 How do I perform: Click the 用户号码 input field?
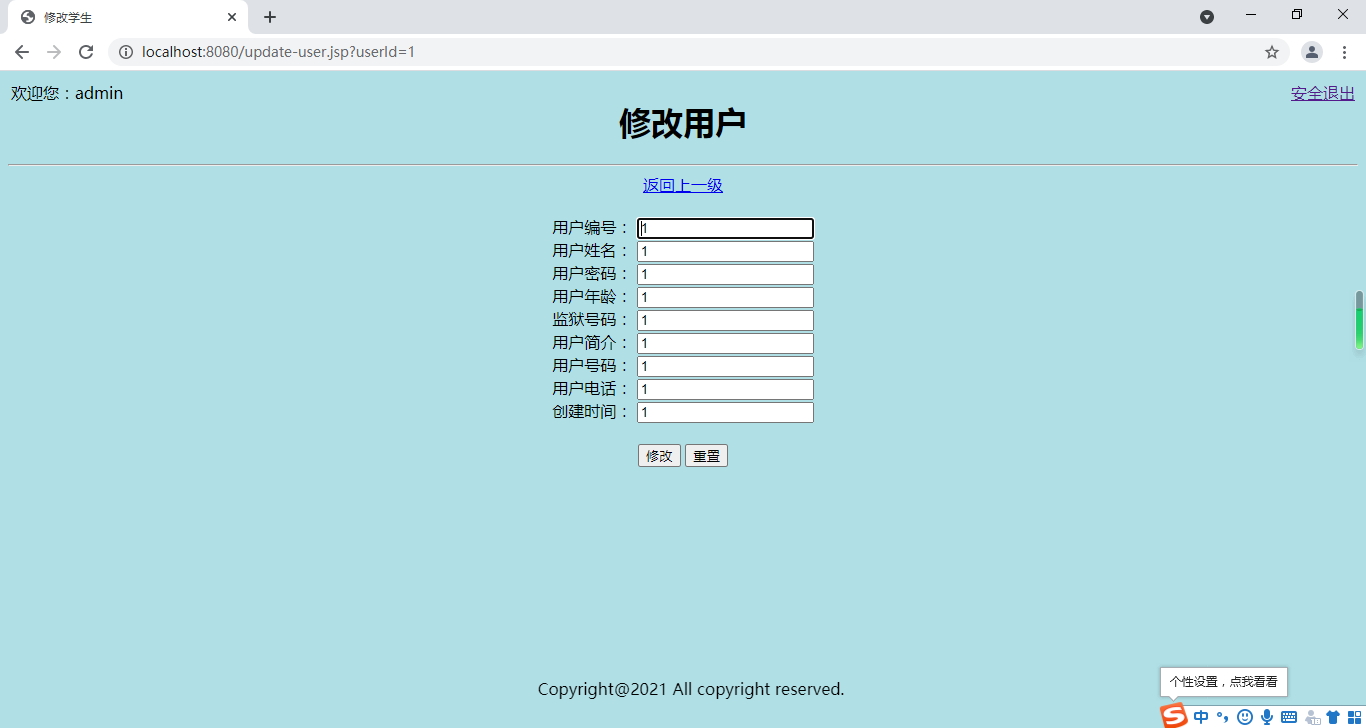coord(725,366)
